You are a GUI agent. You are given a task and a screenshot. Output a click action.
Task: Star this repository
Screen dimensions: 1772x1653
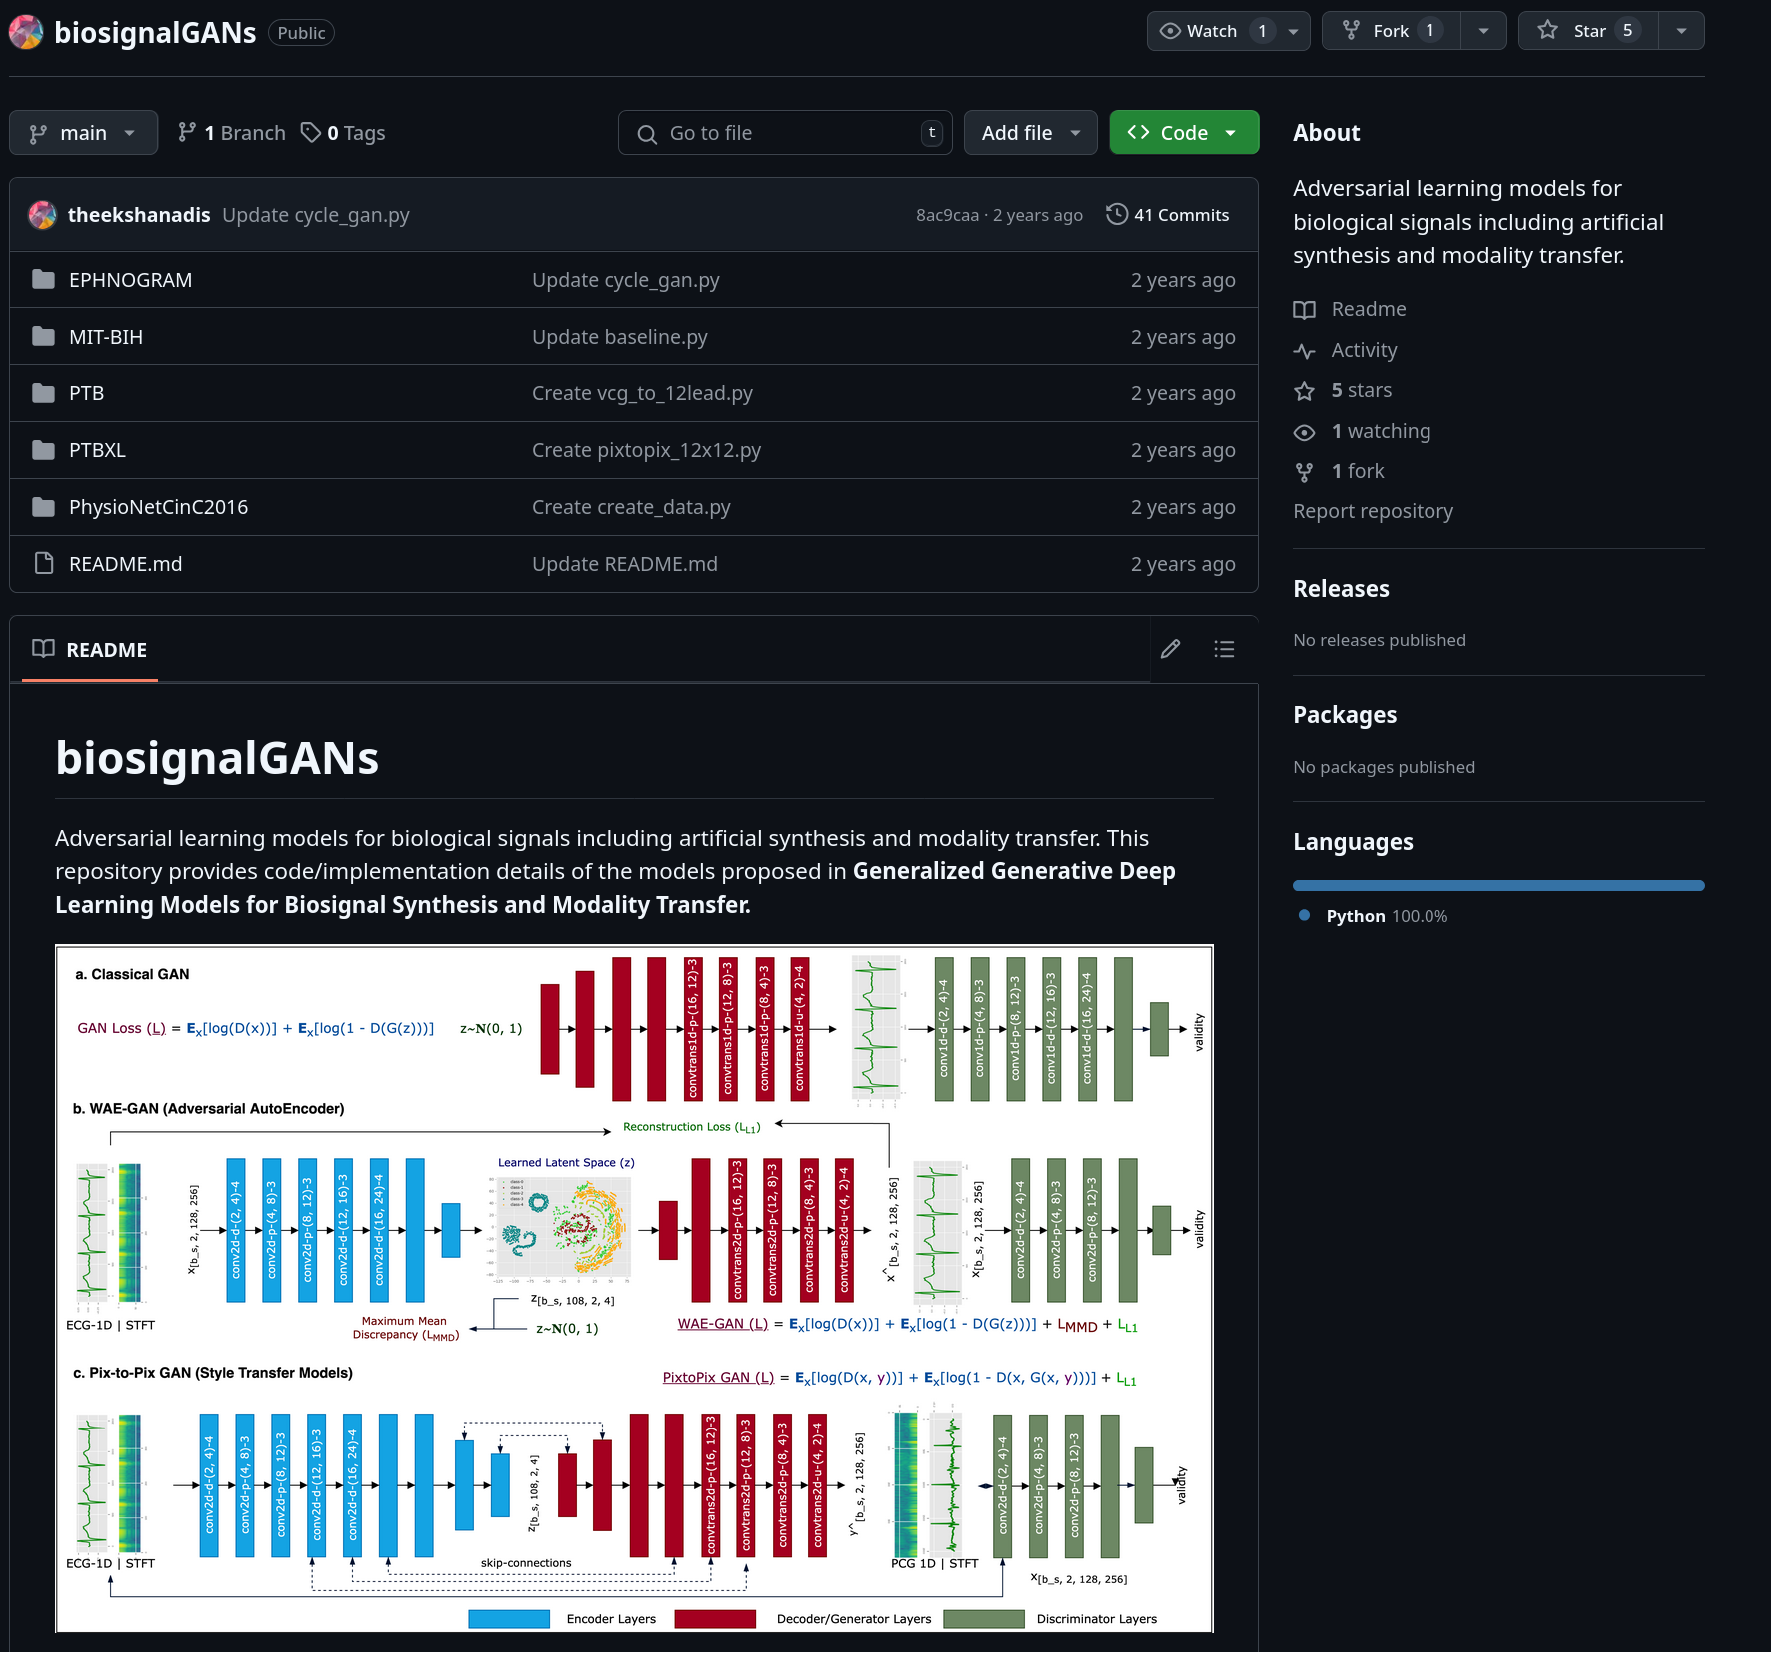(x=1588, y=31)
